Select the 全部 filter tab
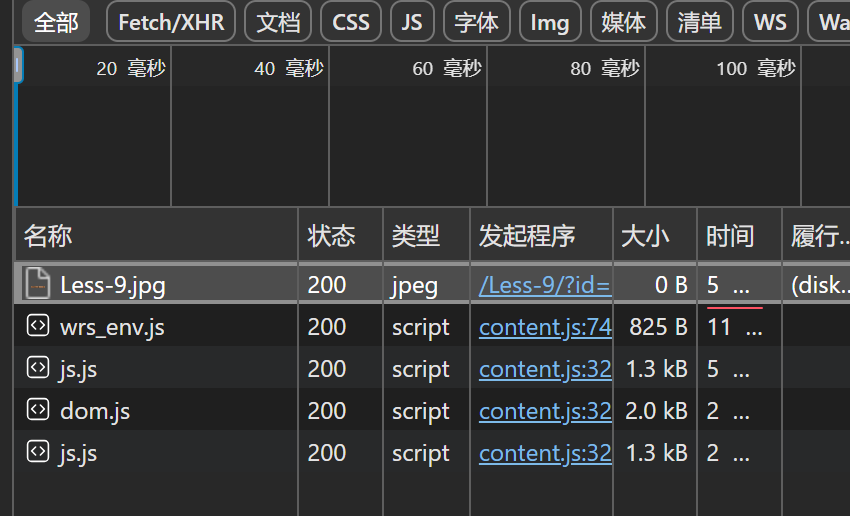The image size is (850, 516). [x=56, y=22]
